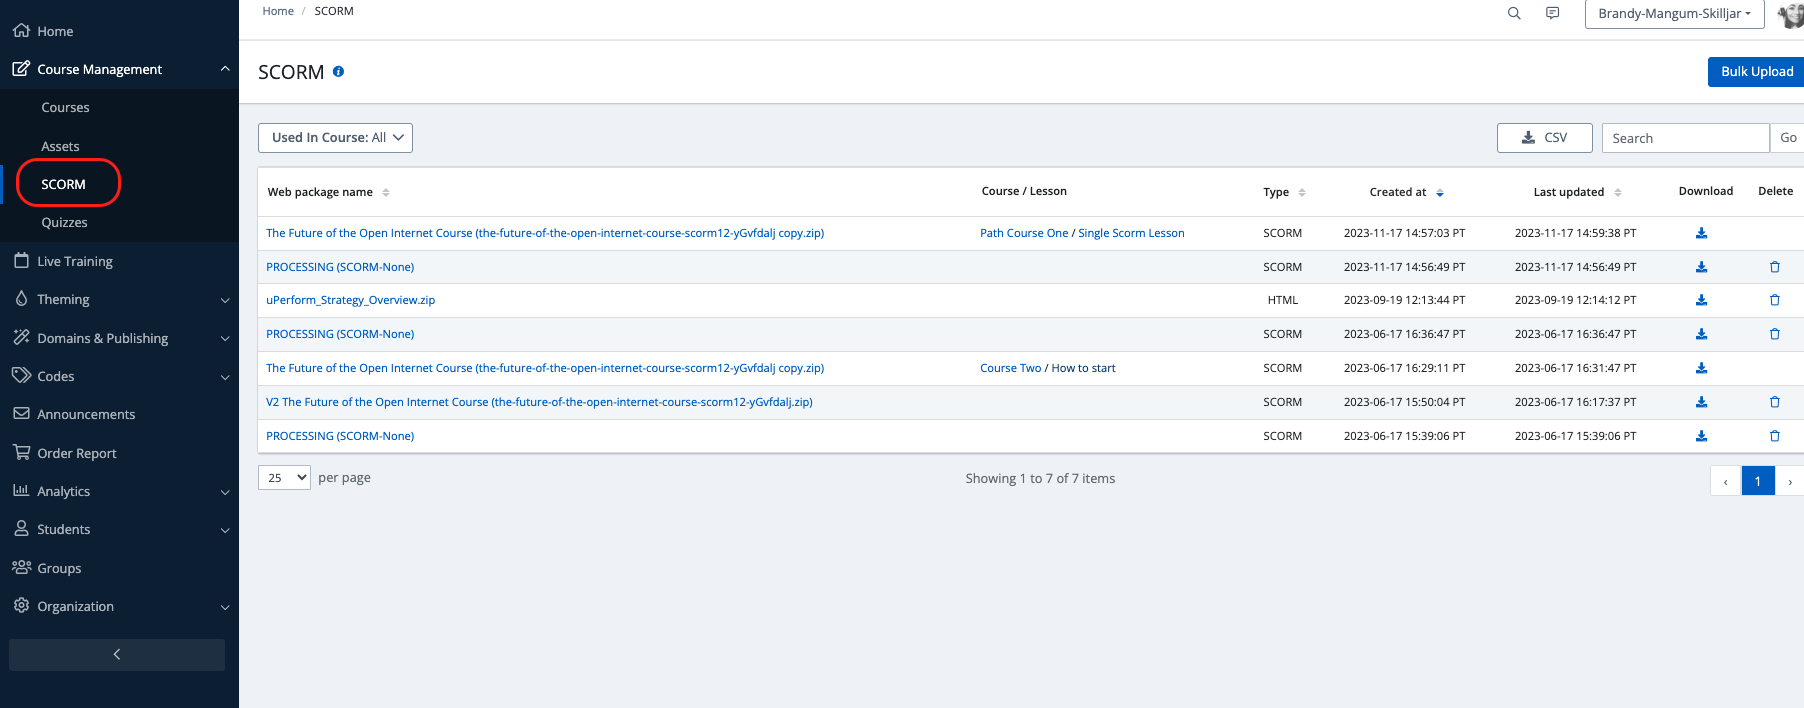This screenshot has height=708, width=1804.
Task: Delete the V2 Future of Open Internet package
Action: pos(1775,402)
